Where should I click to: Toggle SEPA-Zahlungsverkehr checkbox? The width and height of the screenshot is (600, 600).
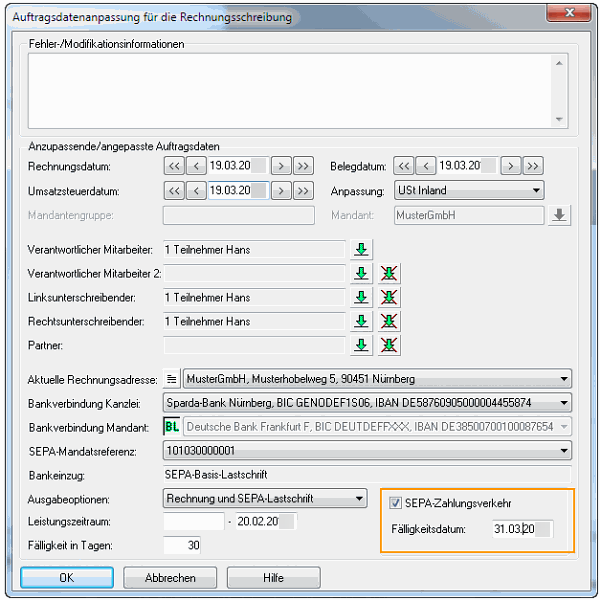tap(396, 502)
